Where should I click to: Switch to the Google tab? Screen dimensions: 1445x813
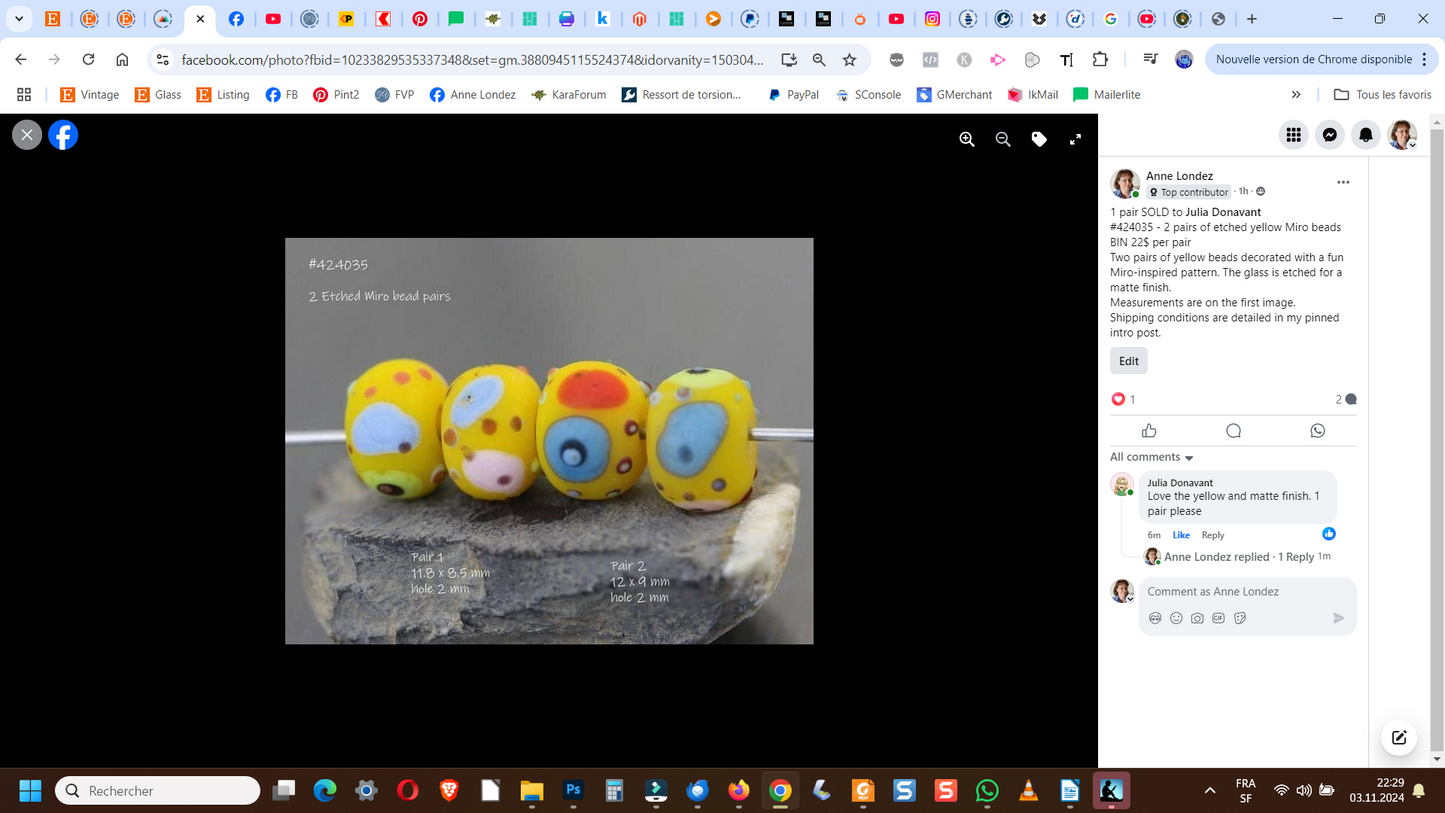click(x=1110, y=19)
